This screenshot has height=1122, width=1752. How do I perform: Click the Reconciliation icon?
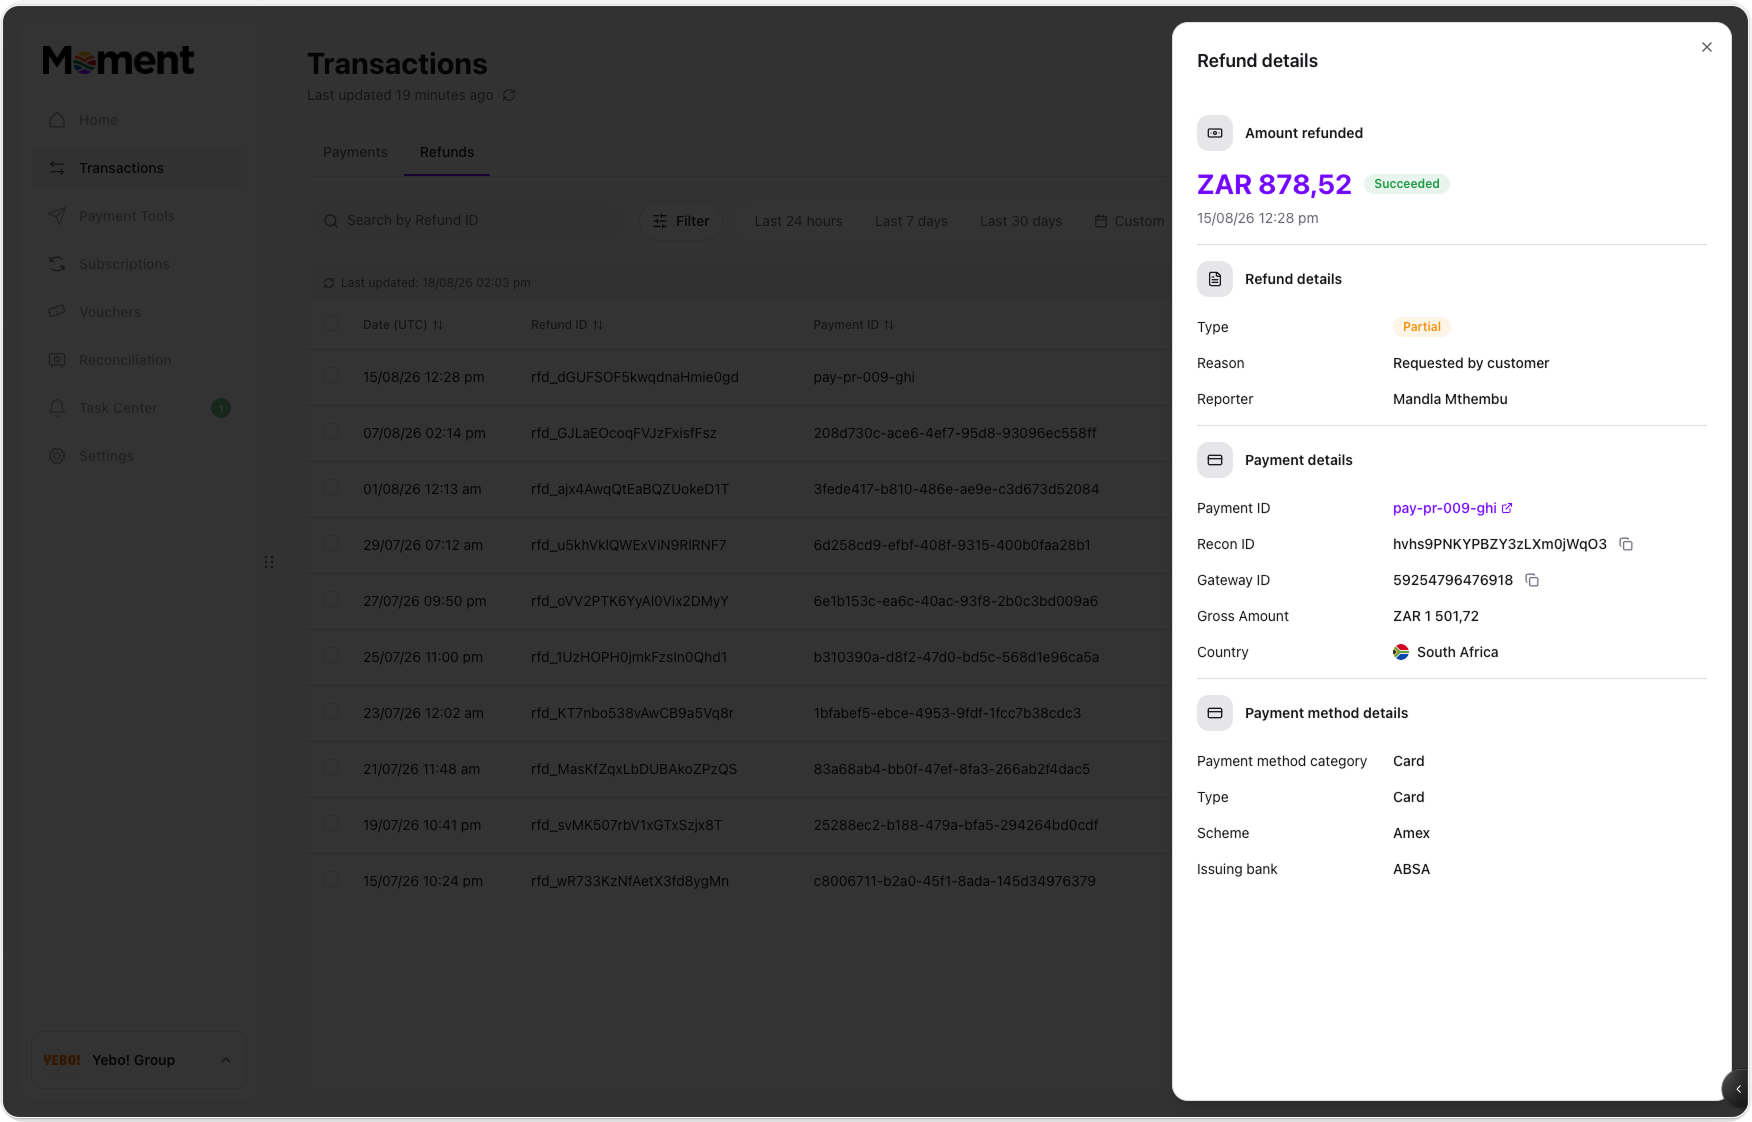57,360
